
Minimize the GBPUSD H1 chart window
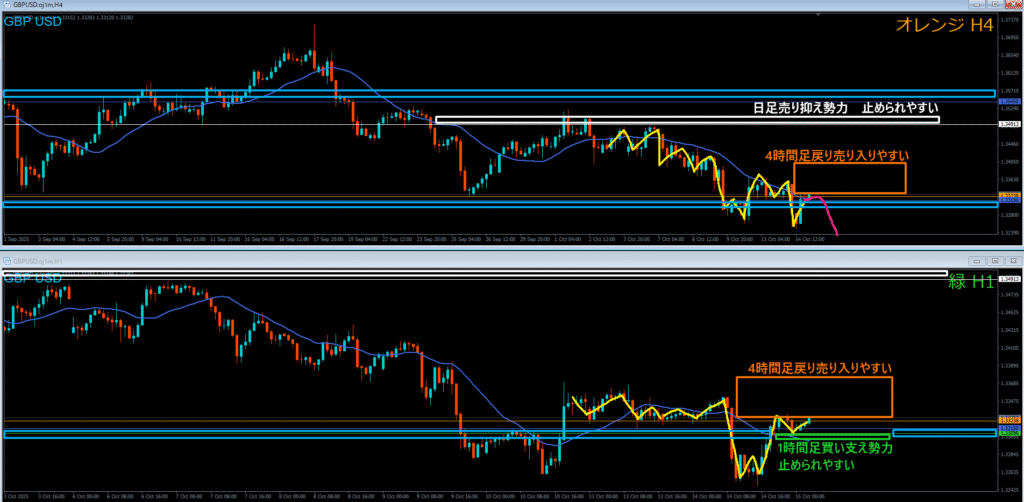(978, 260)
